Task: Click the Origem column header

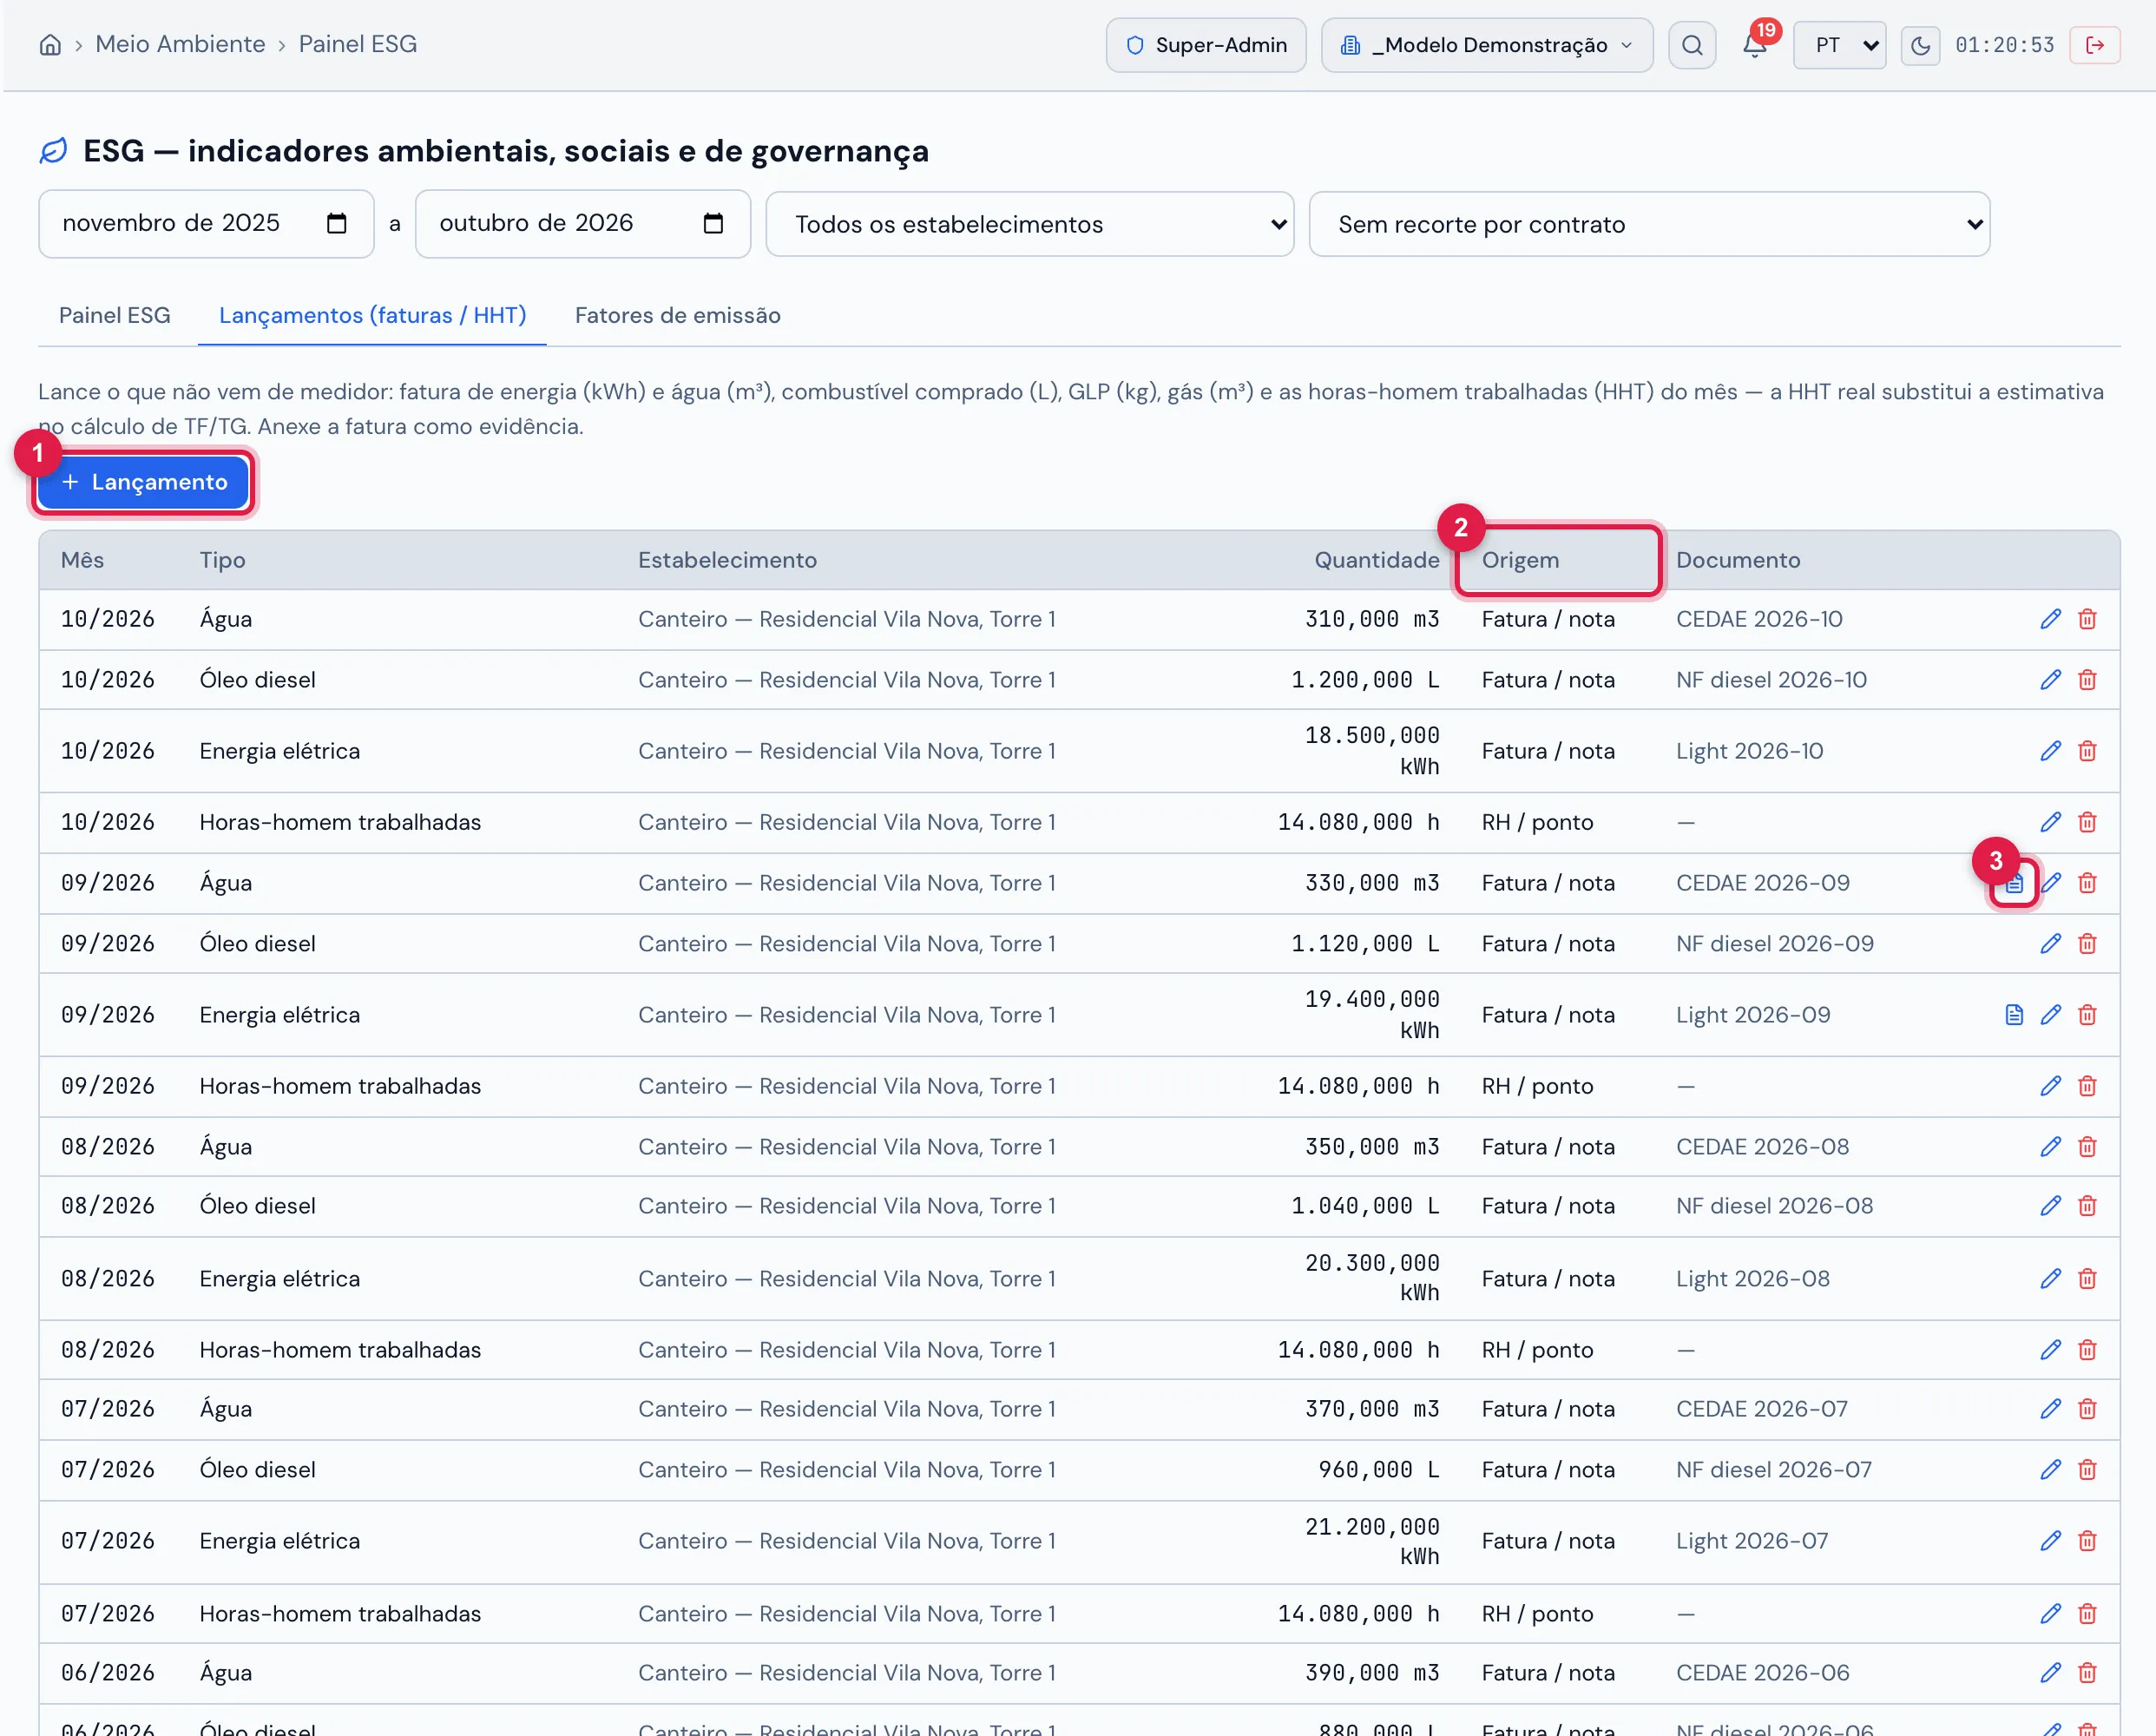Action: [x=1520, y=560]
